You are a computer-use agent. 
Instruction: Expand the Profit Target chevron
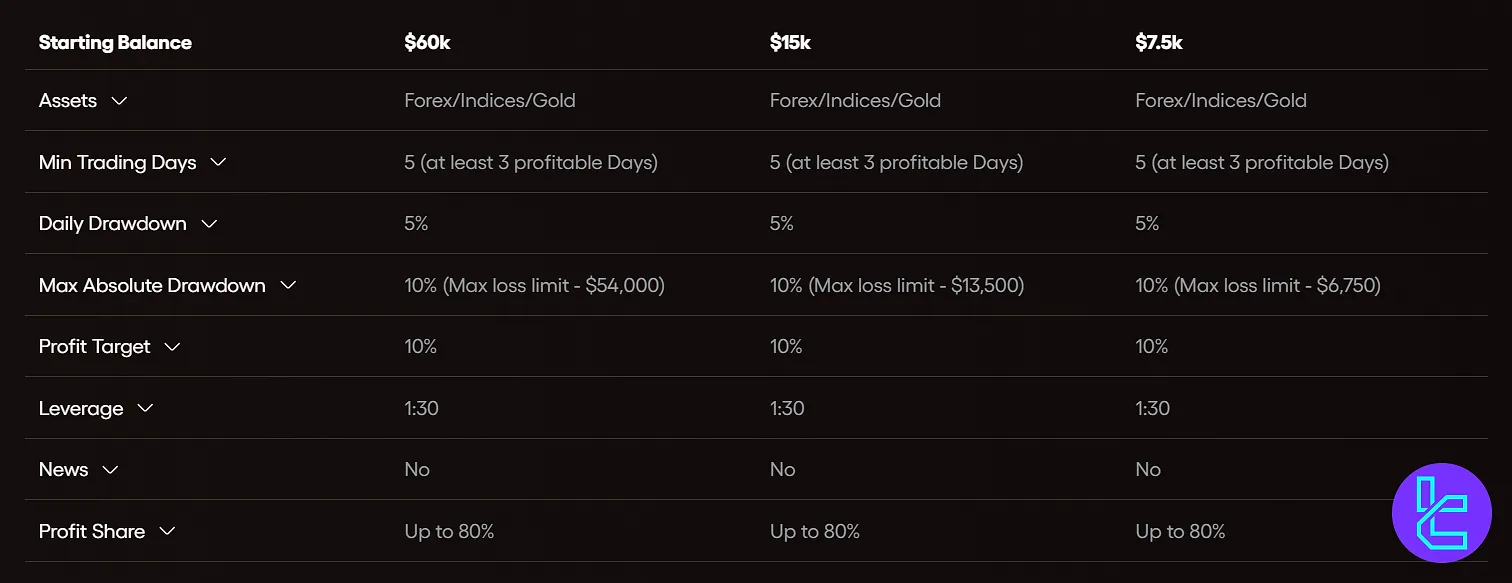[x=172, y=347]
